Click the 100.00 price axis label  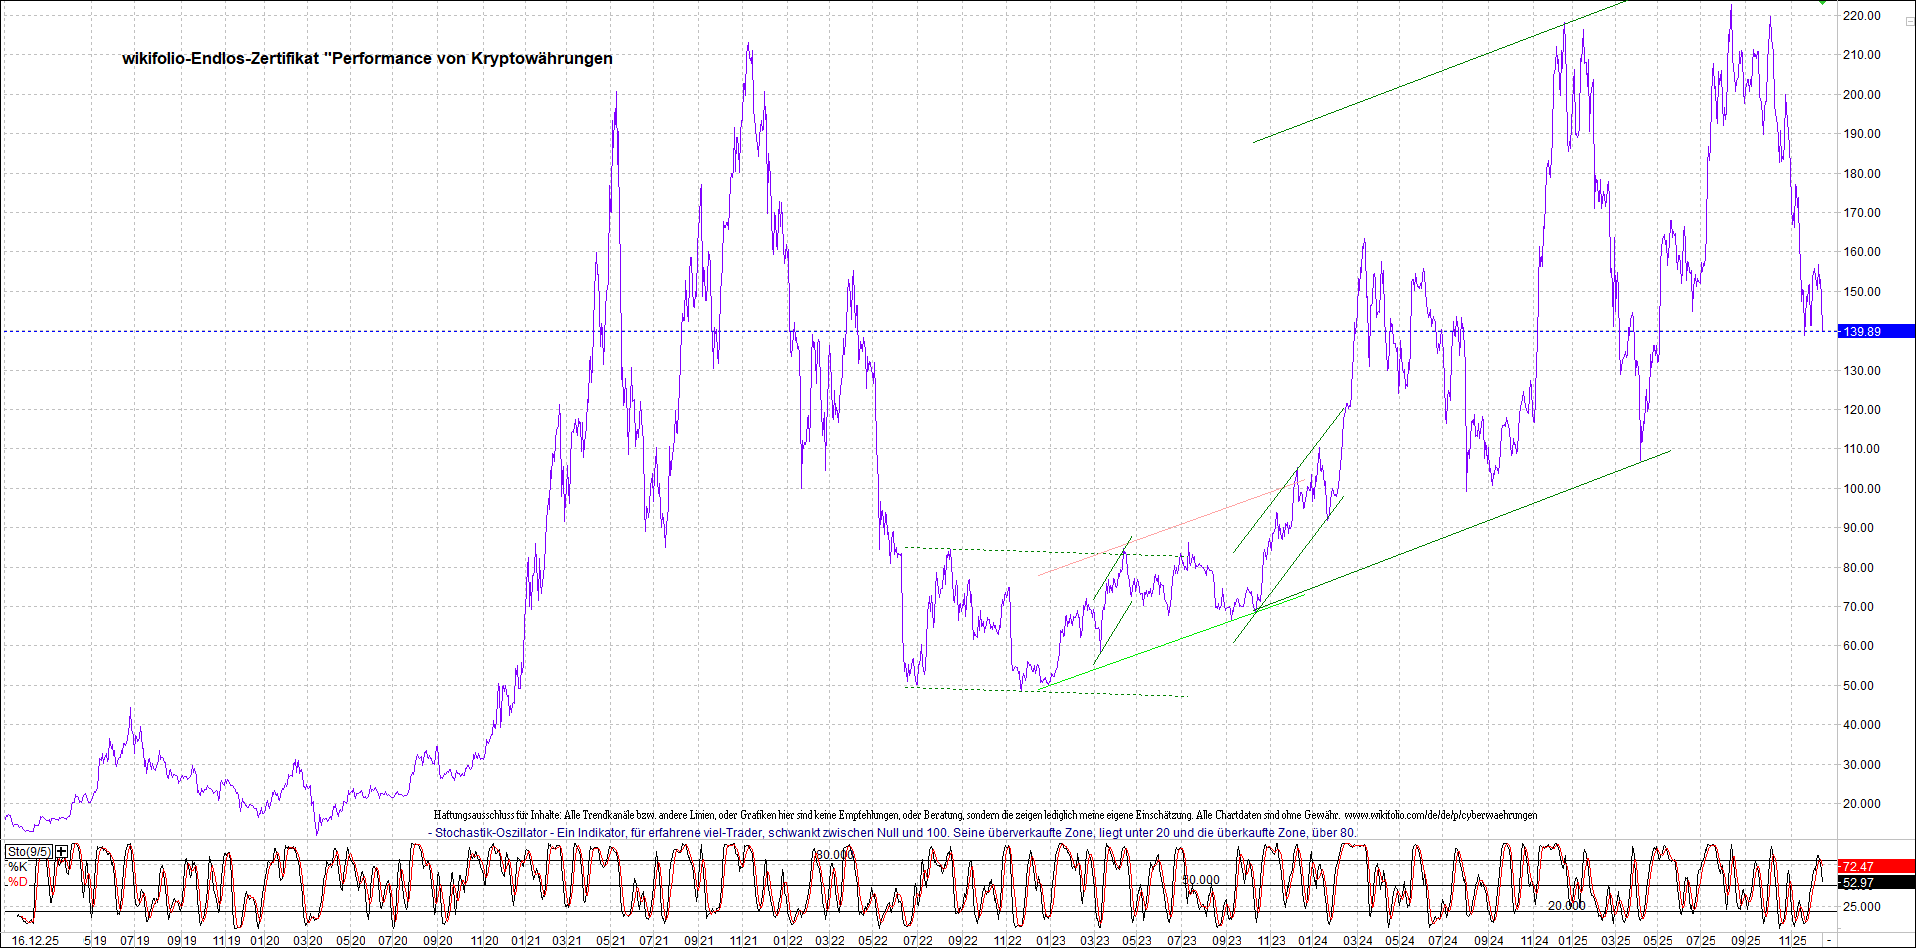coord(1862,488)
